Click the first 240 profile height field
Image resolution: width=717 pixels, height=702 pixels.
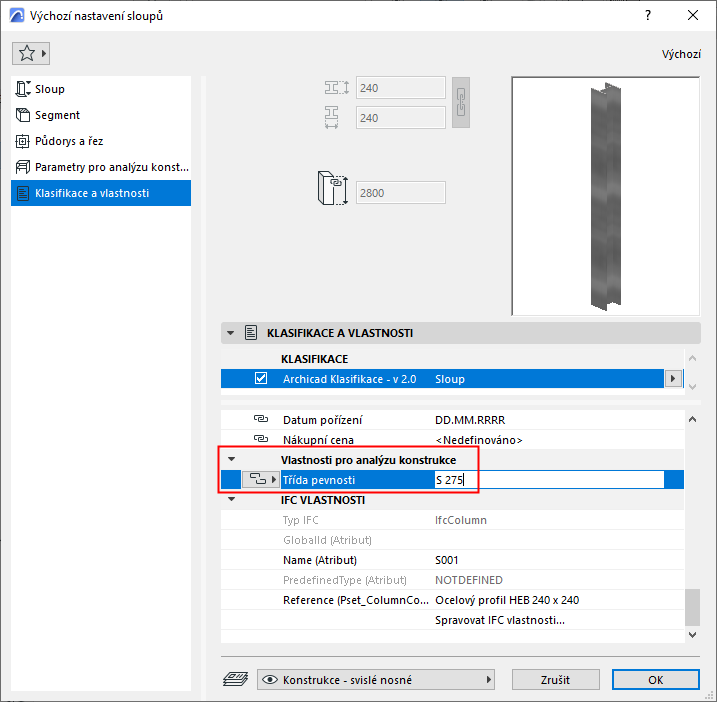(401, 88)
